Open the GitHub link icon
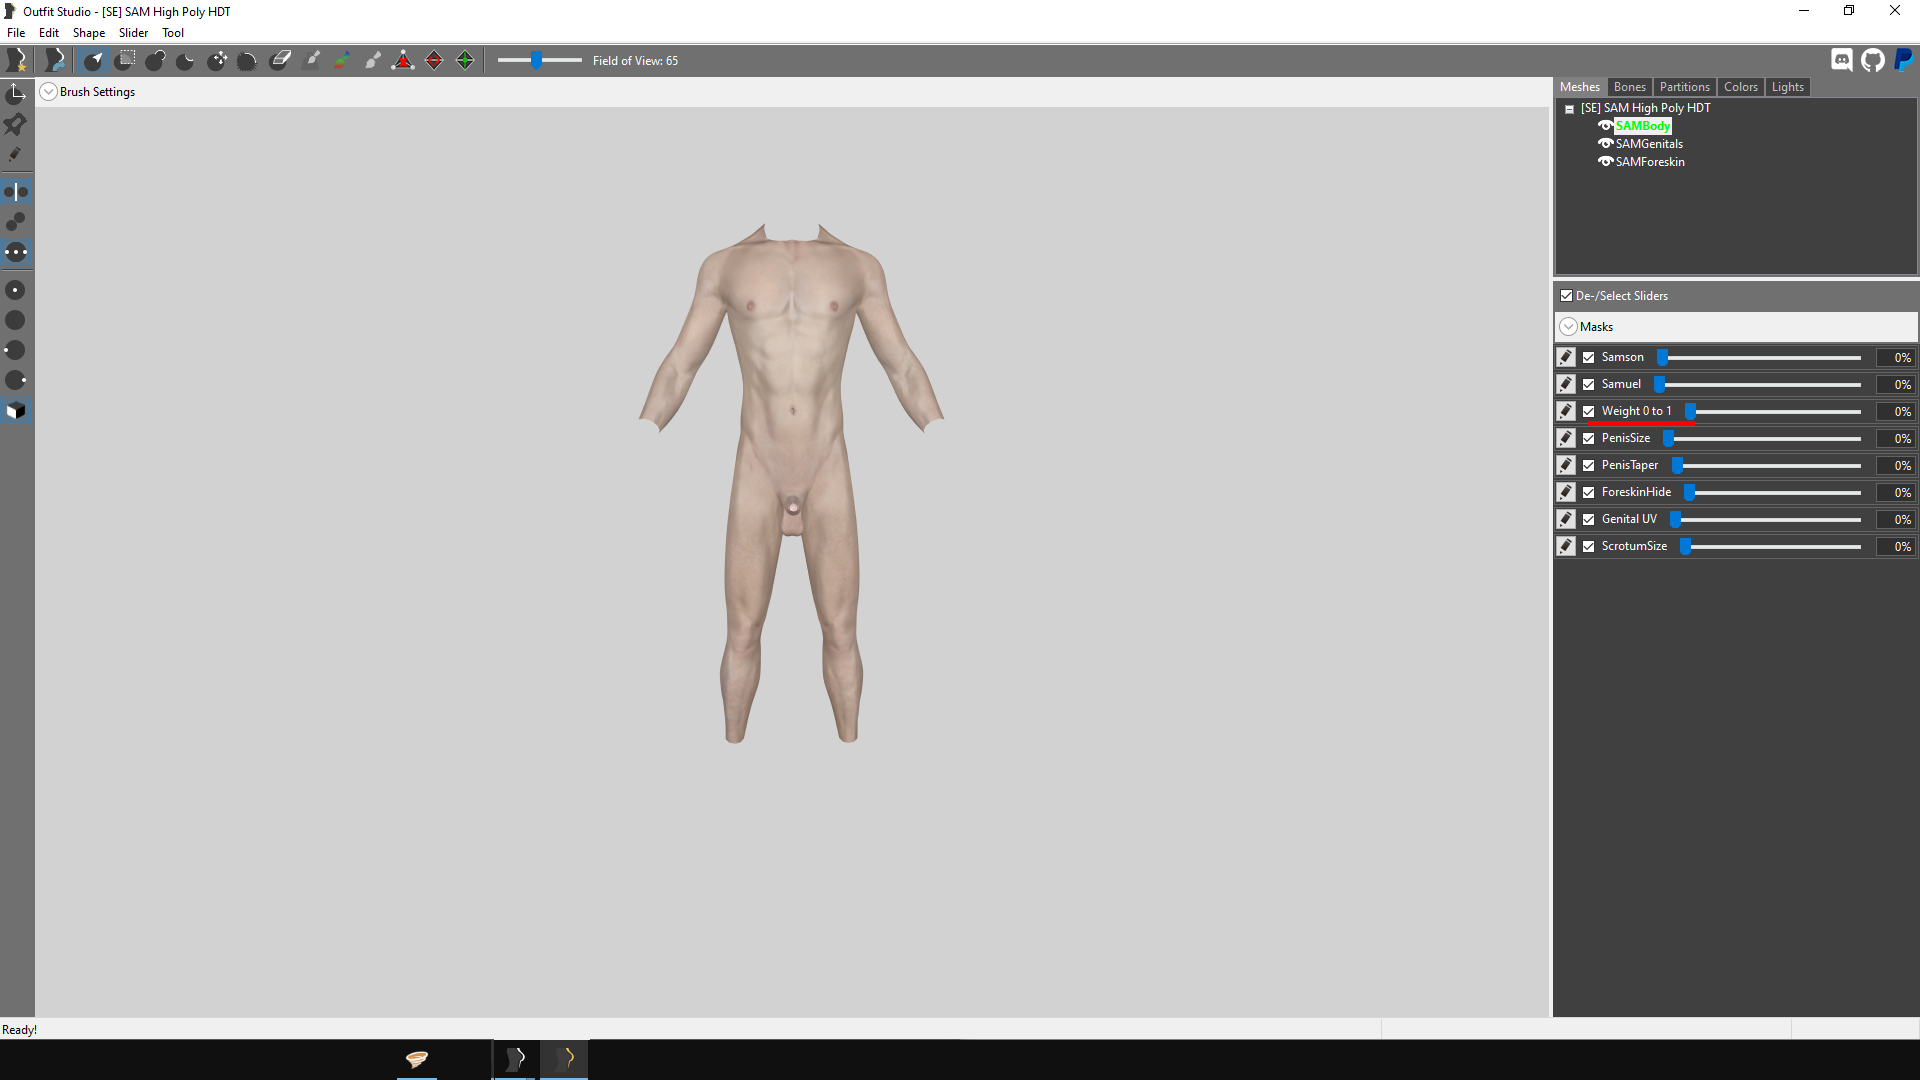The image size is (1920, 1080). point(1872,60)
